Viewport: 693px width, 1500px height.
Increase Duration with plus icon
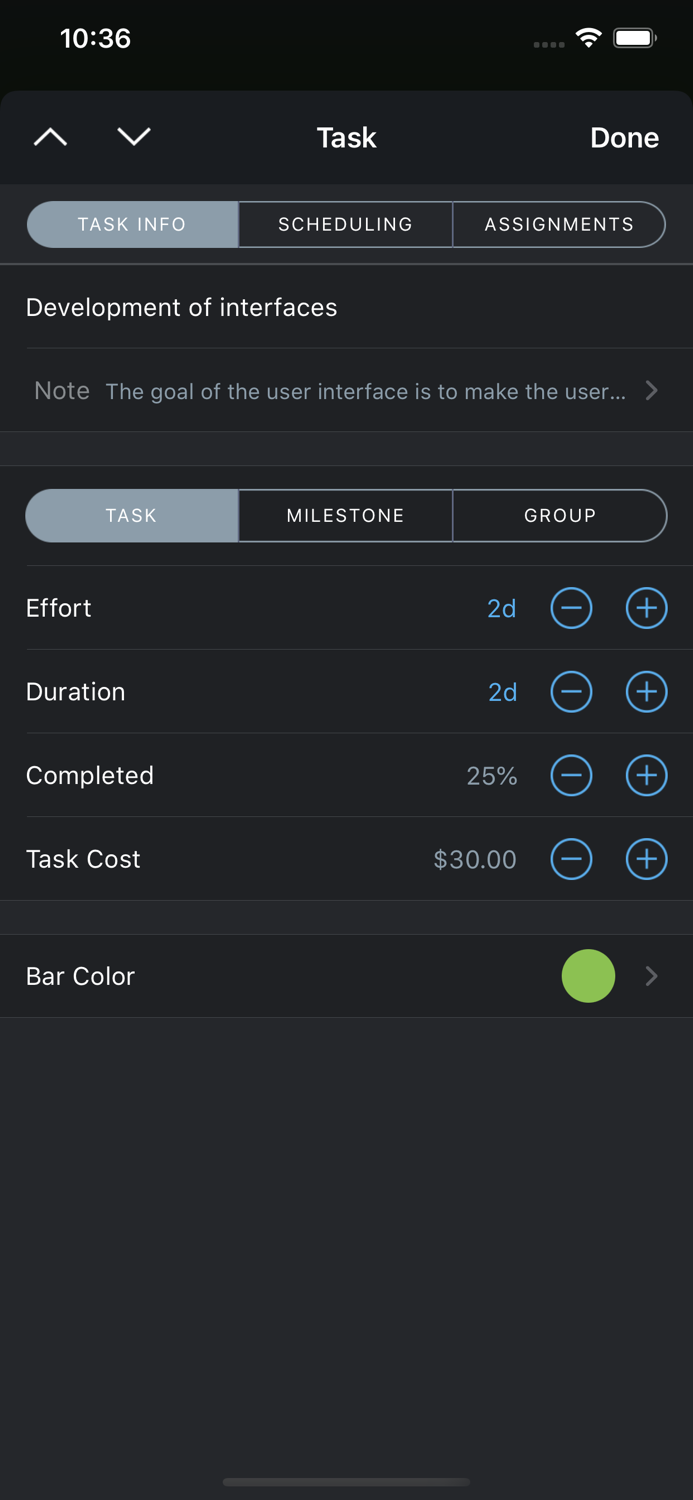(646, 692)
